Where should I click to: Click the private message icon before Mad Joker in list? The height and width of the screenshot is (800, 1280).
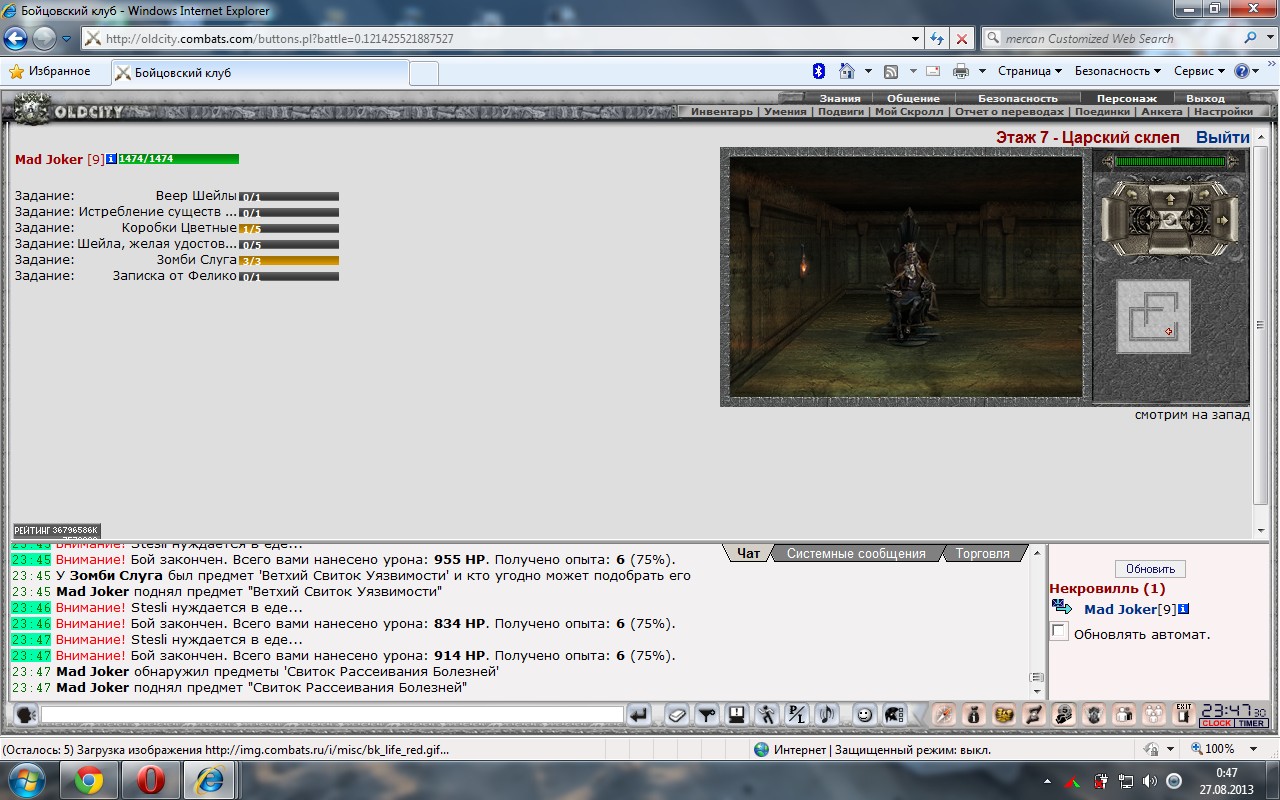(x=1062, y=607)
